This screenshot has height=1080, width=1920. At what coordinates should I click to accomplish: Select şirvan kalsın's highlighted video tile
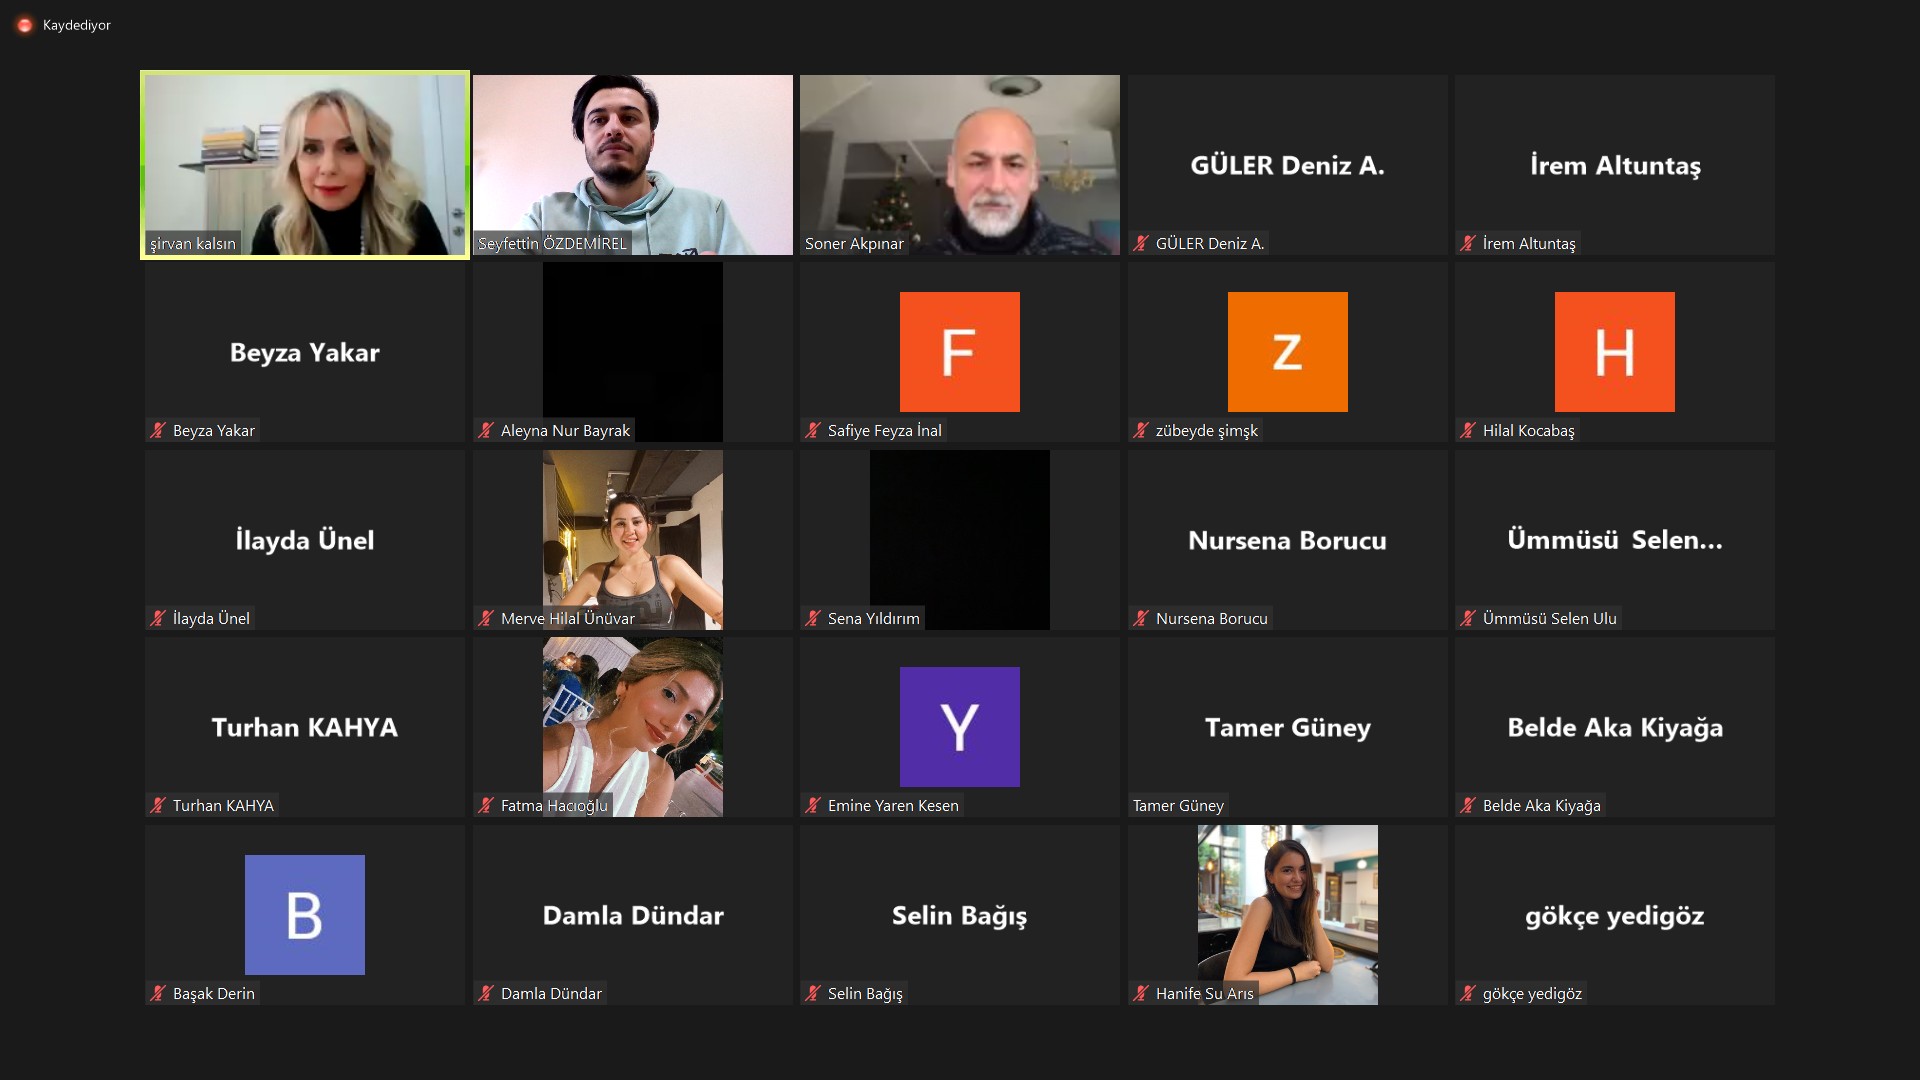[x=305, y=165]
